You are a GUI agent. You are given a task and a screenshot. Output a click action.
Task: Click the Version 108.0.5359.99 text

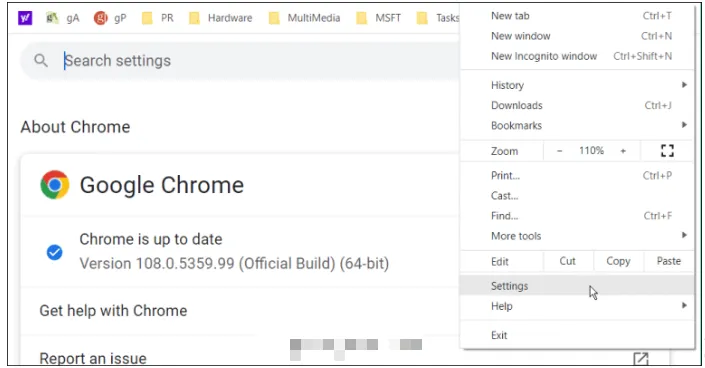click(234, 263)
